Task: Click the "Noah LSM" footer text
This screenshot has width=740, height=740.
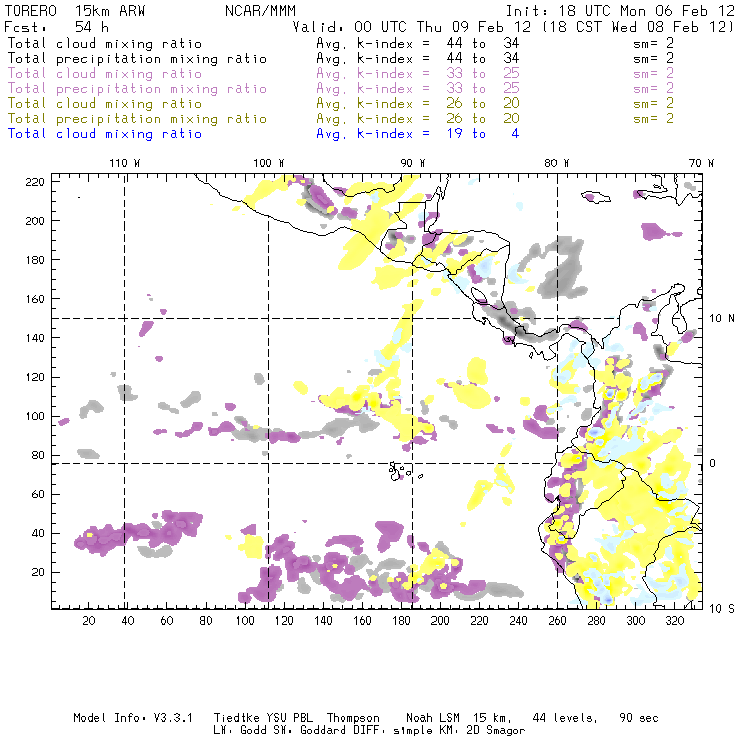Action: pyautogui.click(x=433, y=718)
